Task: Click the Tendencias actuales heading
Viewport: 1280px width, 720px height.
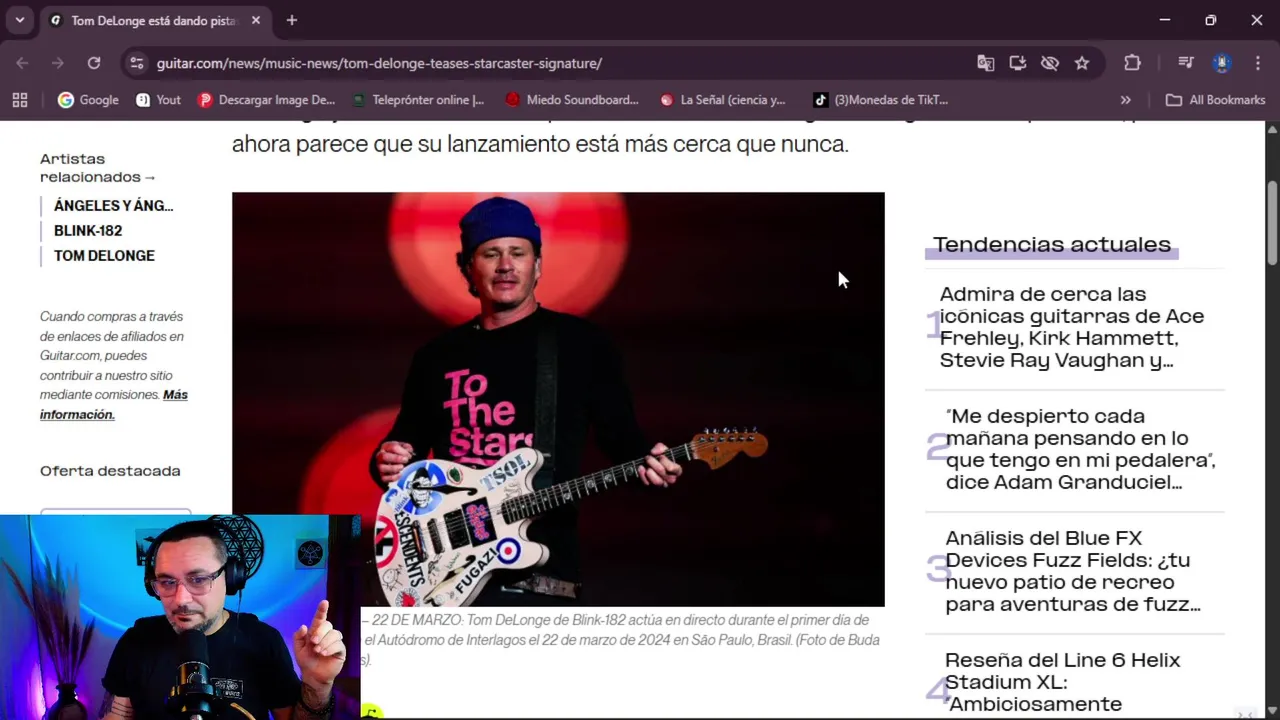Action: pos(1052,245)
